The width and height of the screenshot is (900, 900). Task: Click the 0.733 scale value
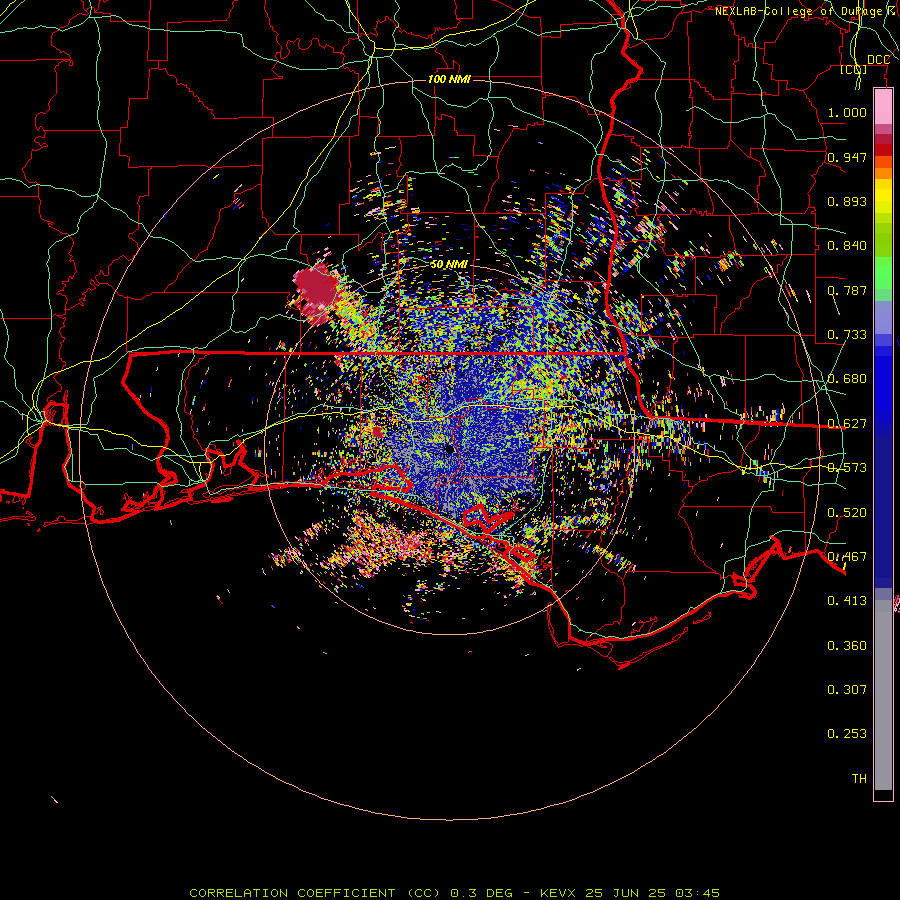[847, 335]
